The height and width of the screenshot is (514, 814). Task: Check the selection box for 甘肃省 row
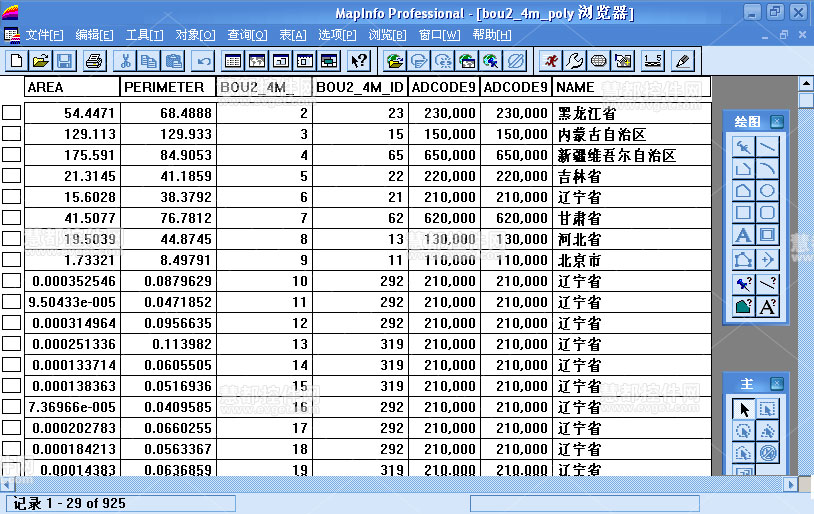[11, 218]
